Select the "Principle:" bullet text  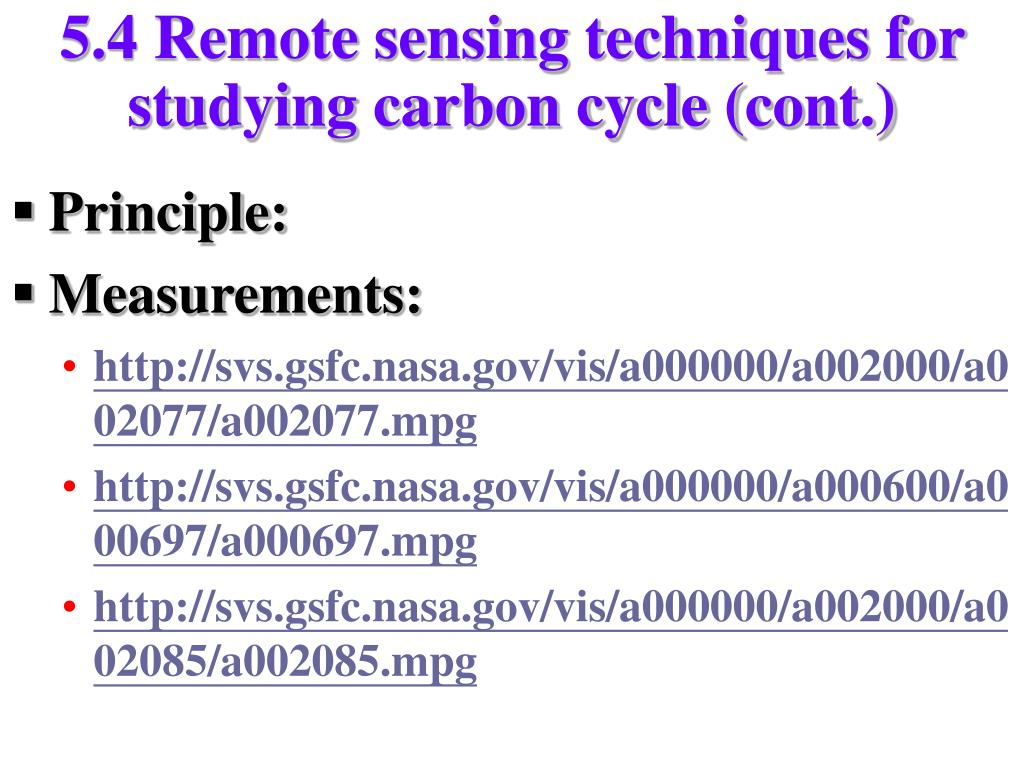[168, 213]
